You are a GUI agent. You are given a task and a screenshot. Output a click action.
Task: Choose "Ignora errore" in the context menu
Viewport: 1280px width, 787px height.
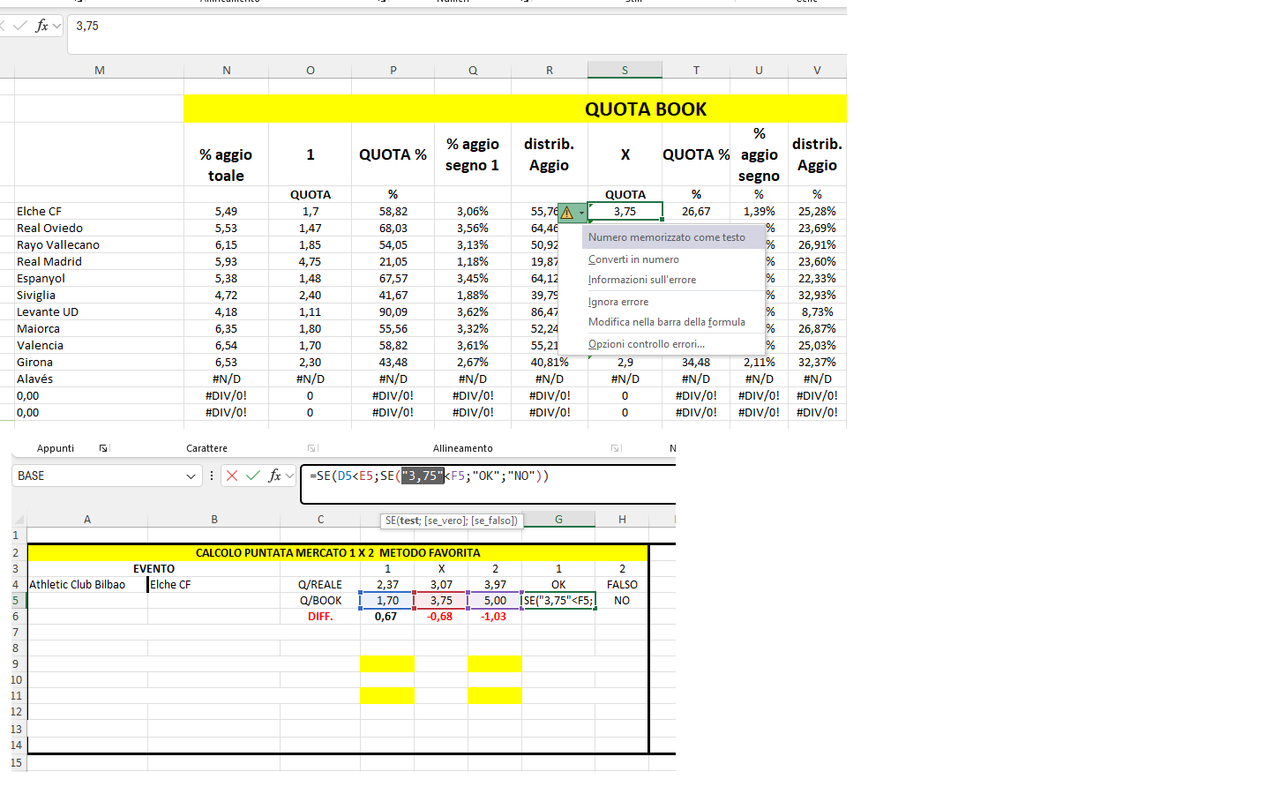(618, 302)
